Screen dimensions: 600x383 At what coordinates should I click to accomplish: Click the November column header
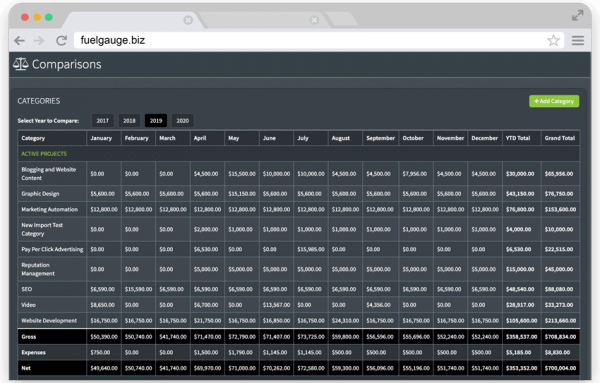(x=450, y=138)
